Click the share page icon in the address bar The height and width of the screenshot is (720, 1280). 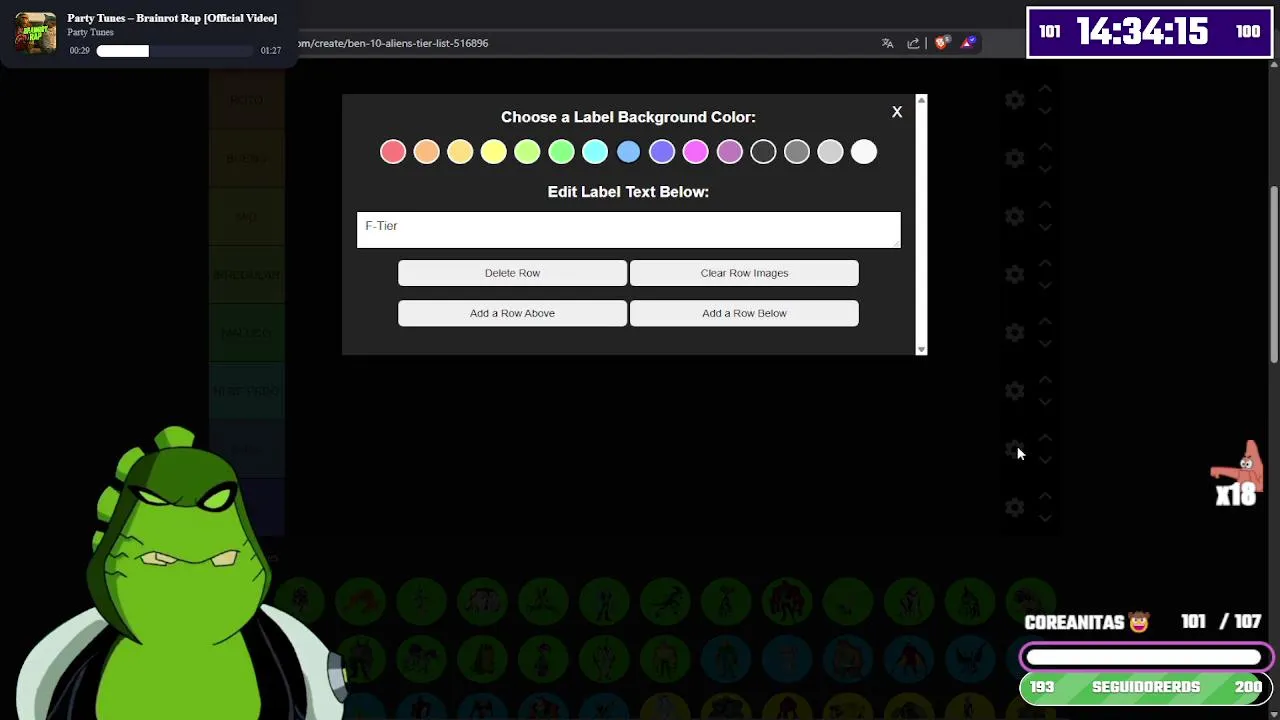(913, 43)
